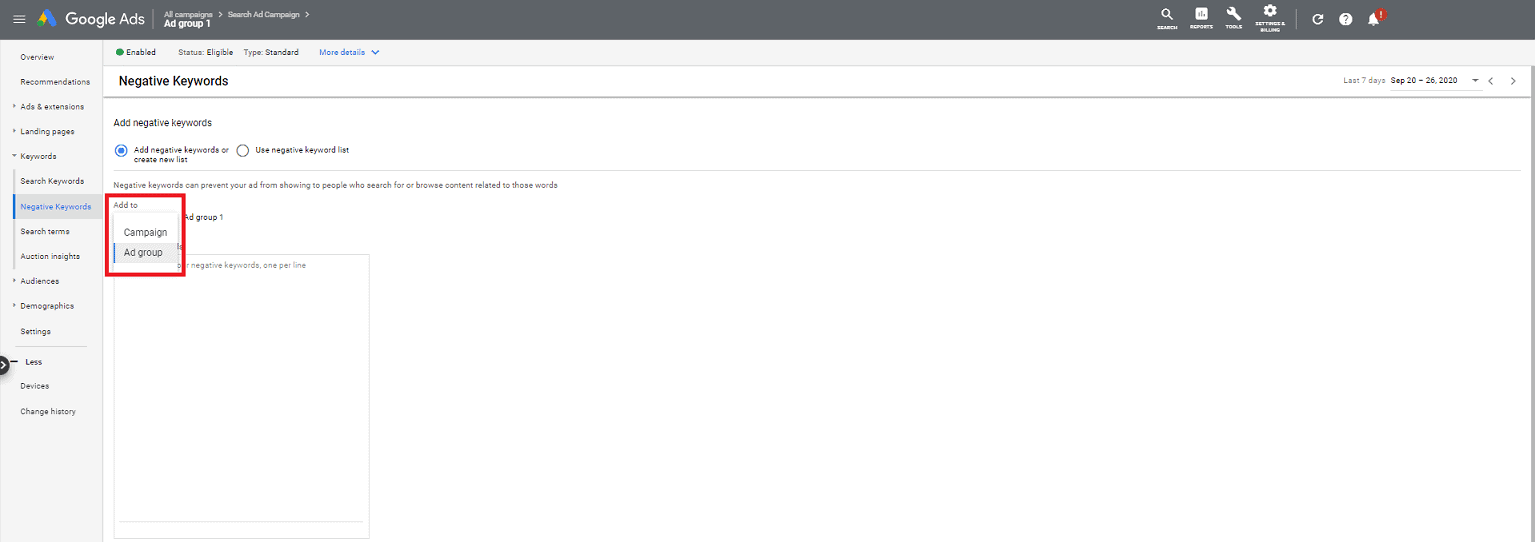Open the Help question mark icon
Viewport: 1535px width, 542px height.
pos(1345,19)
